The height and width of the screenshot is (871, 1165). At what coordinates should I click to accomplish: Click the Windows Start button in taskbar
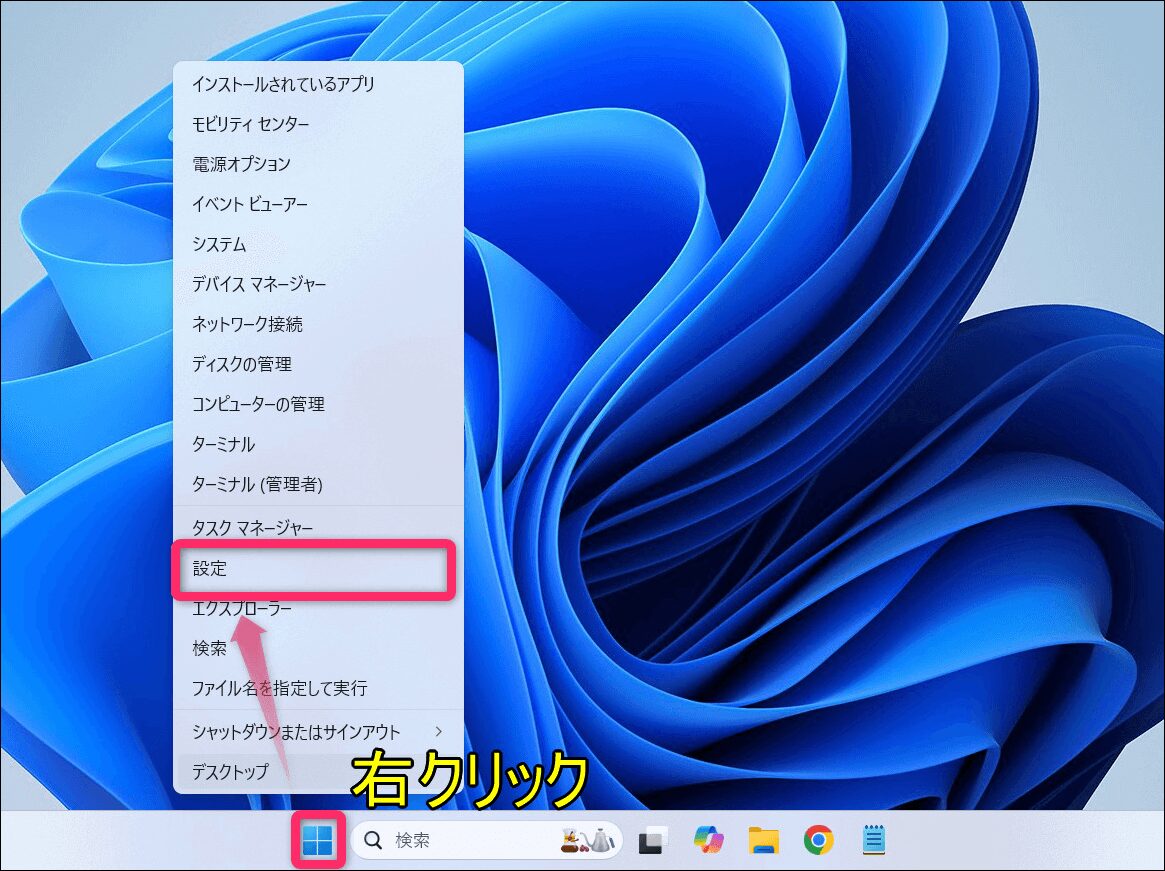click(x=318, y=841)
